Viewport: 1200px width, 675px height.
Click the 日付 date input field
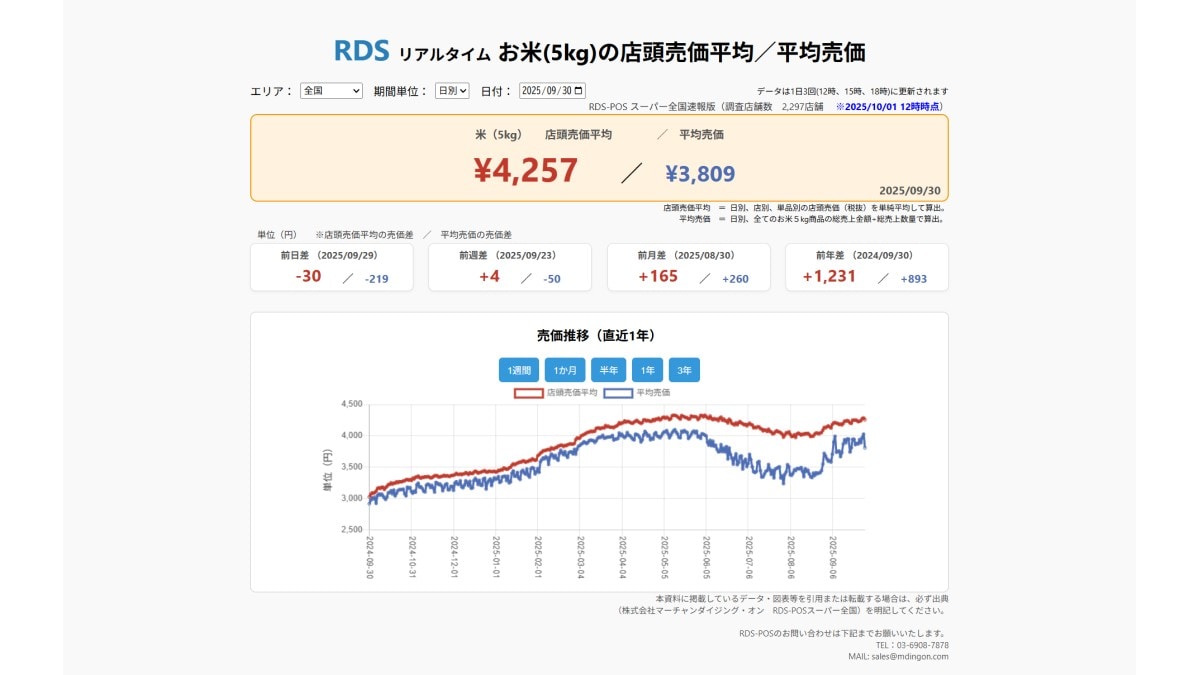pos(545,90)
